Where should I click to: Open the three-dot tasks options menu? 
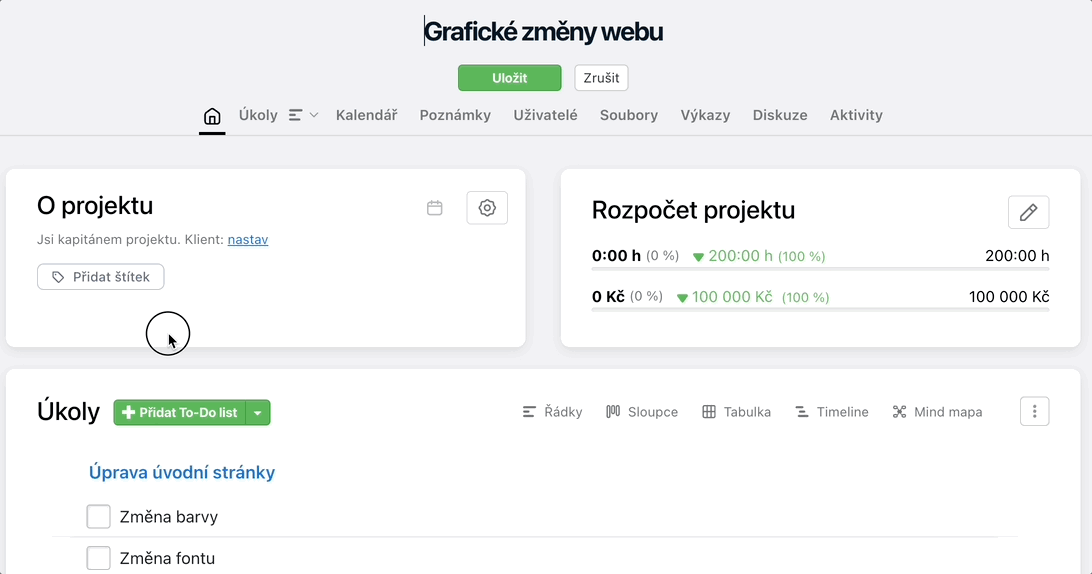[1034, 412]
